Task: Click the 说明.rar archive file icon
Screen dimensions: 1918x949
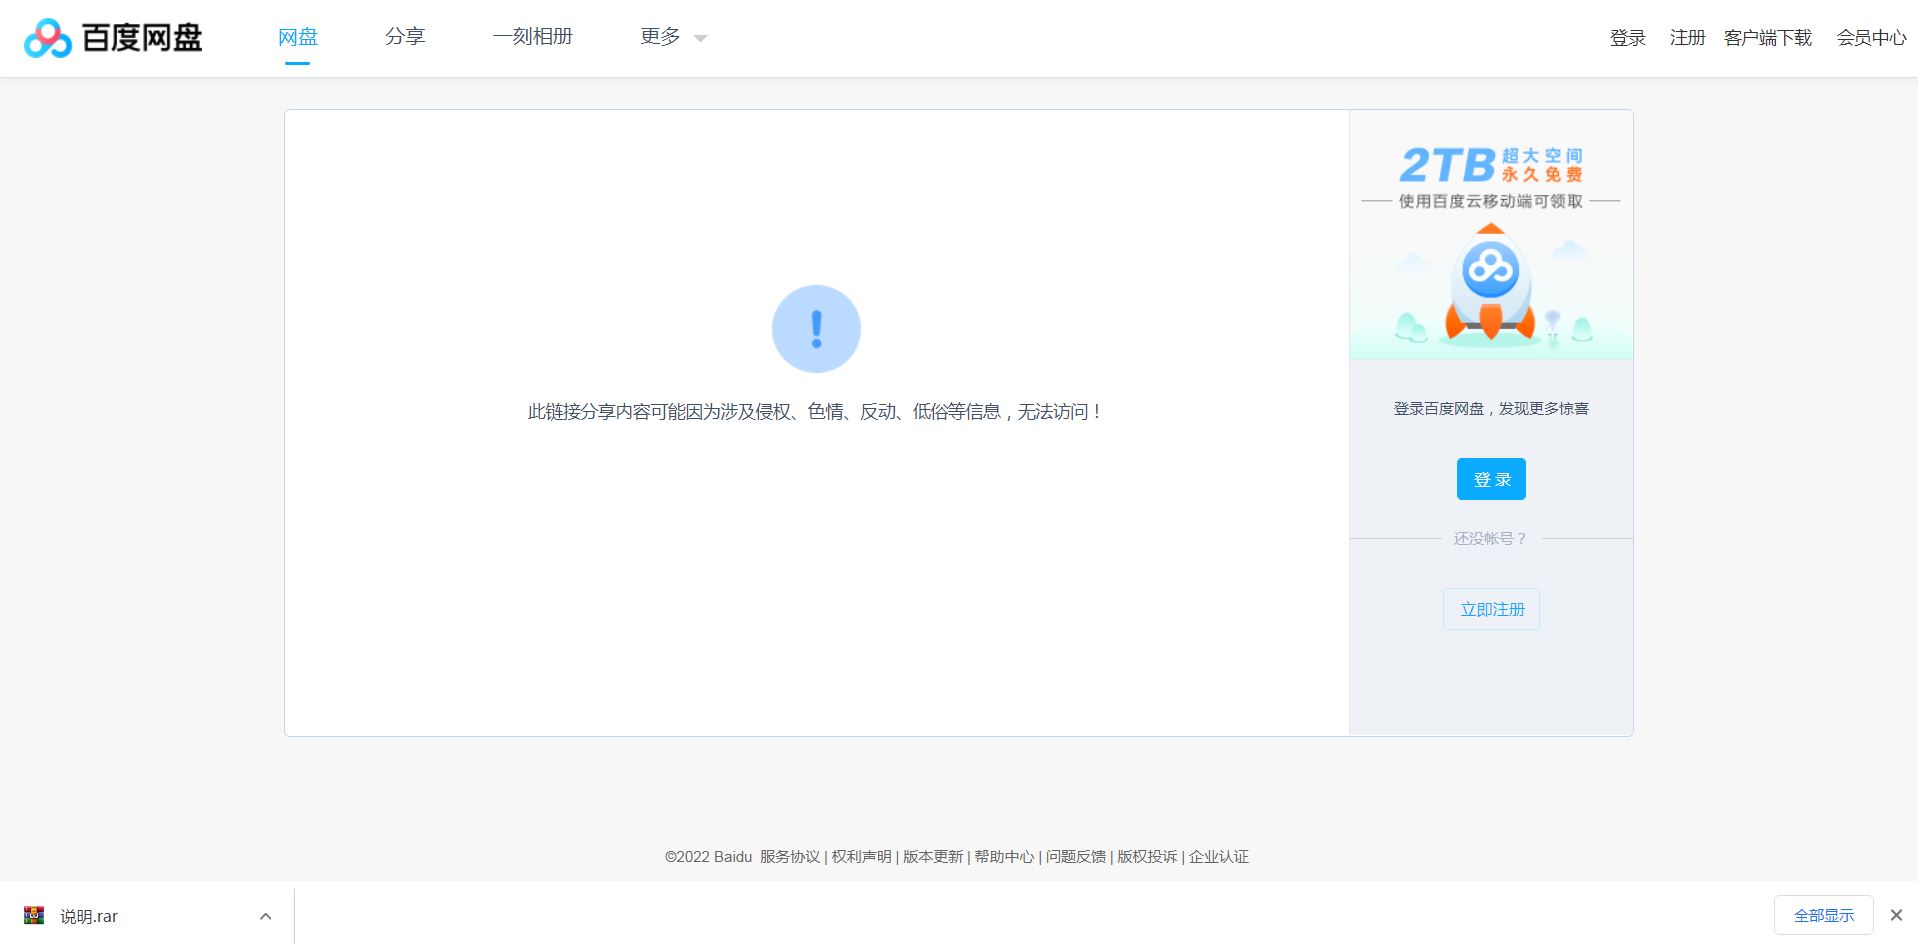Action: click(34, 915)
